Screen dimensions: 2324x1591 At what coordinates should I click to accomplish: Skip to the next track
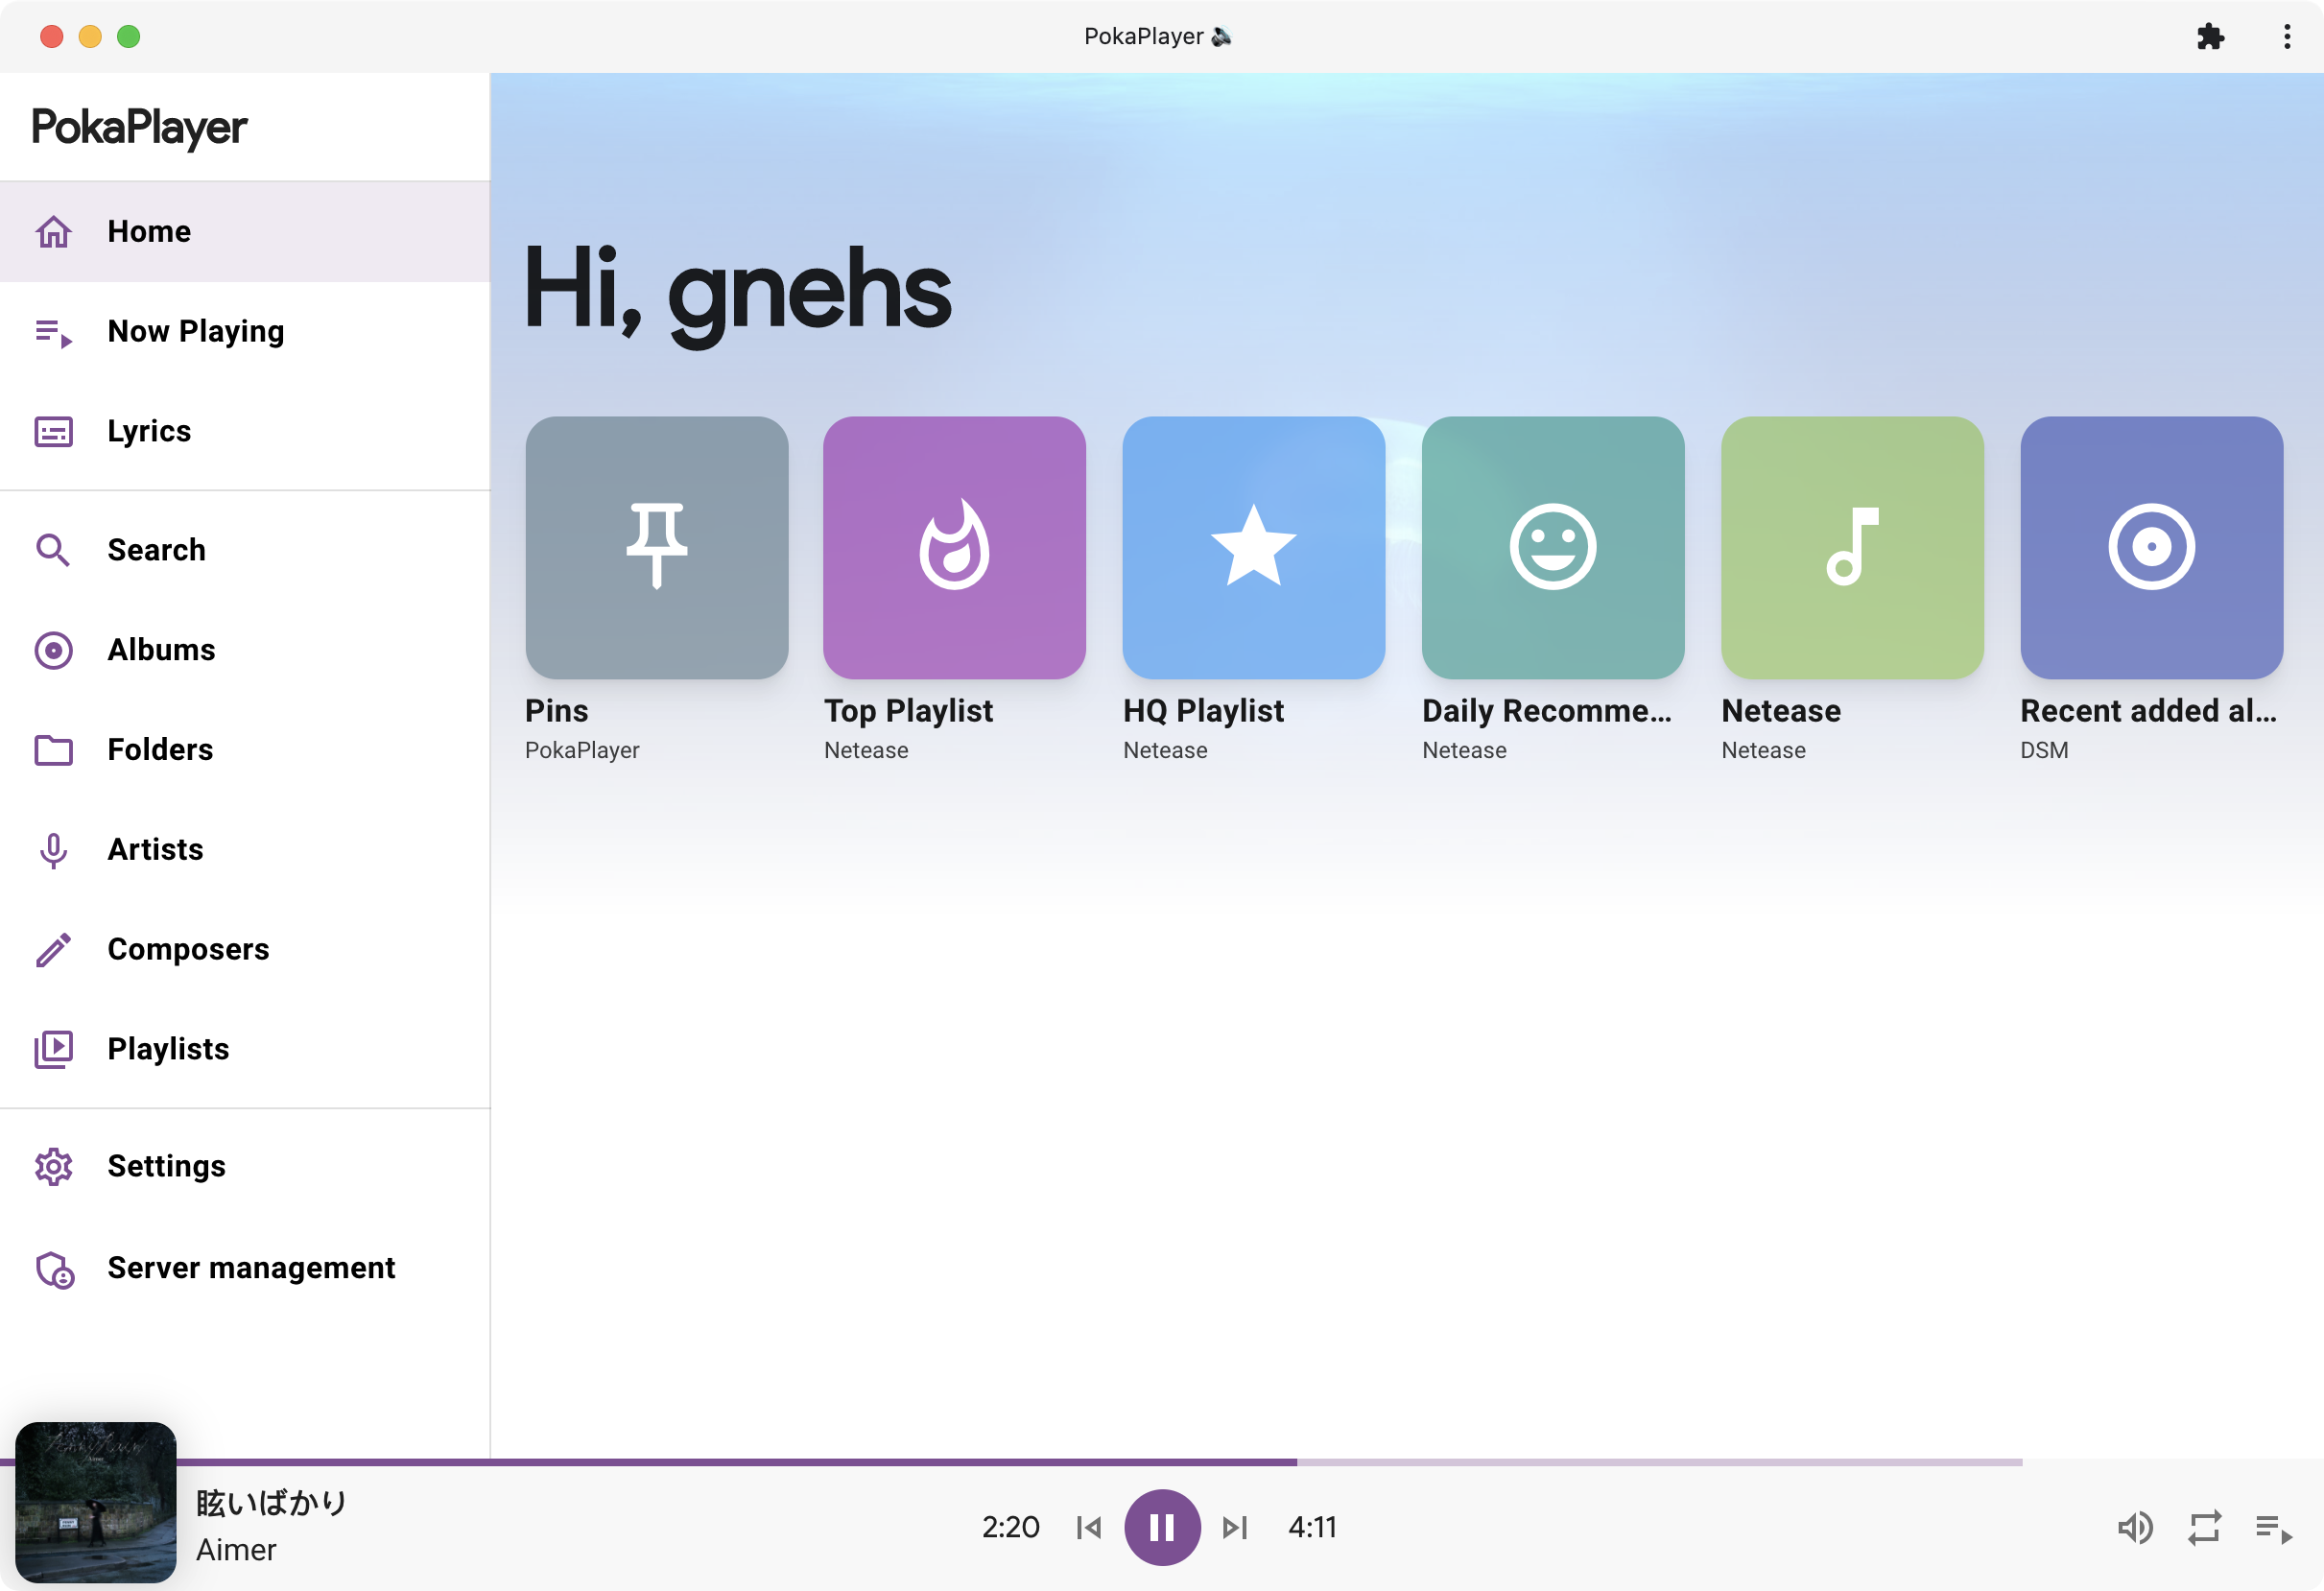(x=1235, y=1527)
